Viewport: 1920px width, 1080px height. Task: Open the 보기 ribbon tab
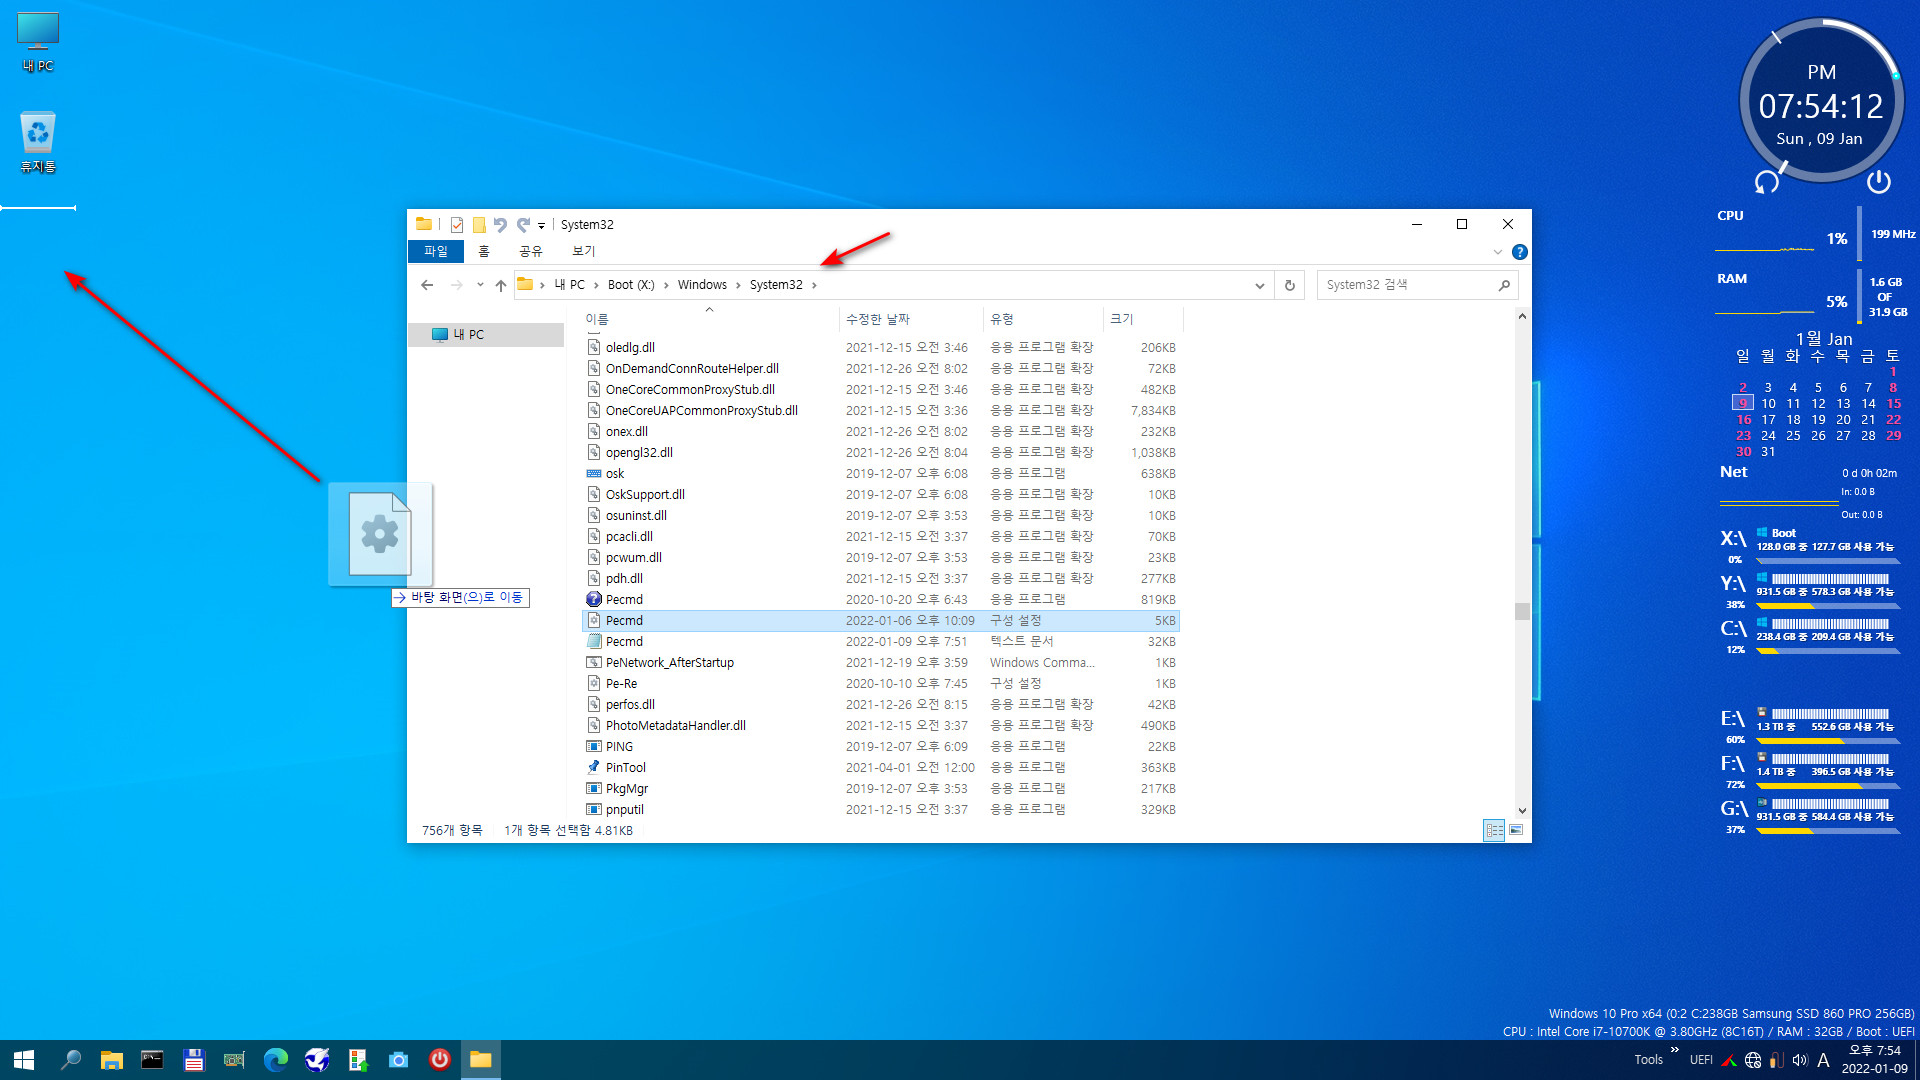[x=584, y=251]
